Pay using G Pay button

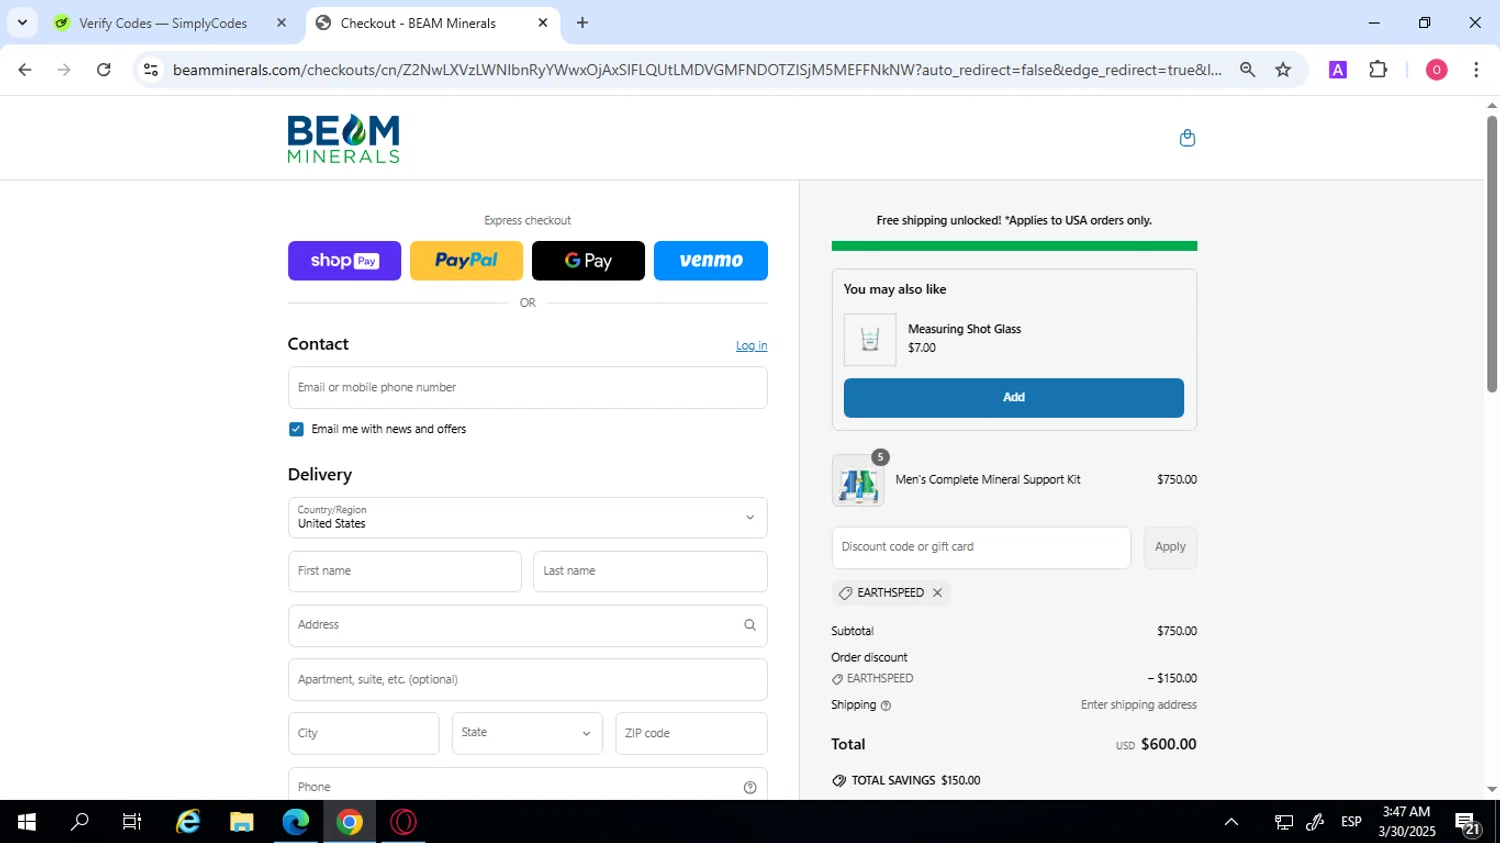[588, 261]
